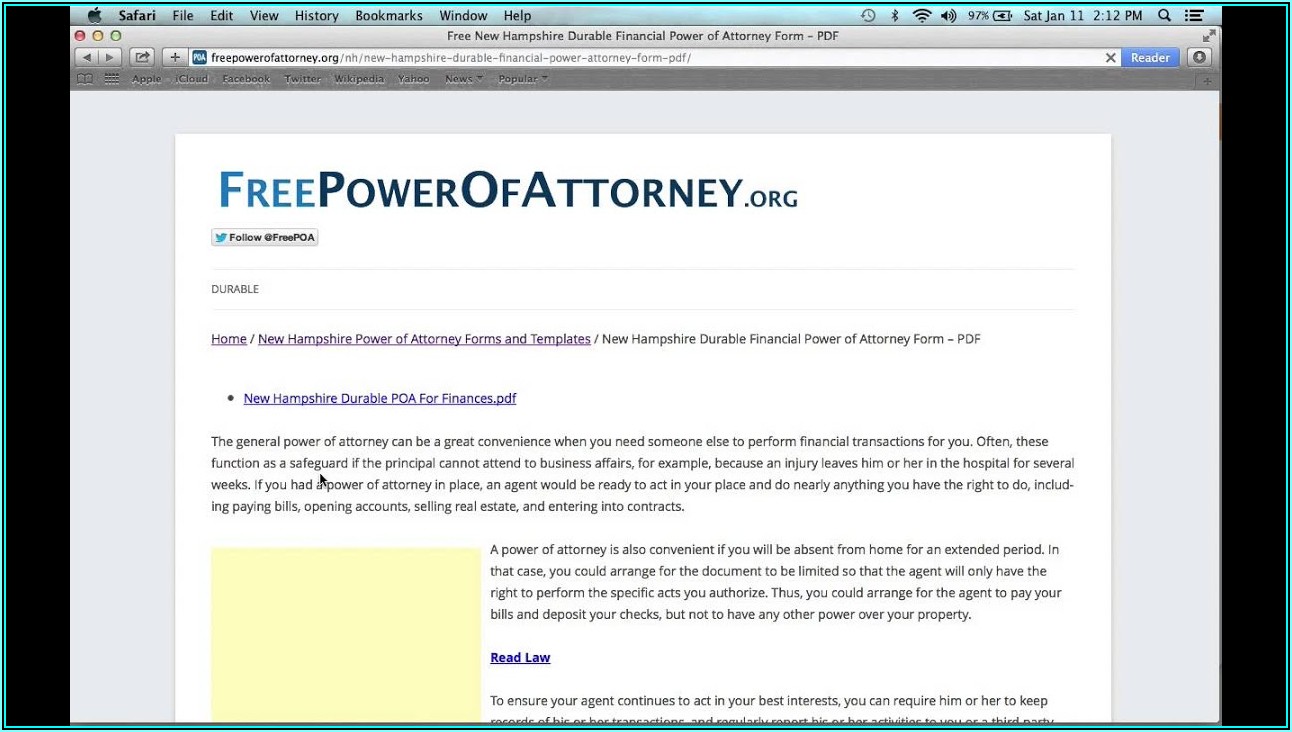This screenshot has height=732, width=1292.
Task: Click the Reader button
Action: 1149,58
